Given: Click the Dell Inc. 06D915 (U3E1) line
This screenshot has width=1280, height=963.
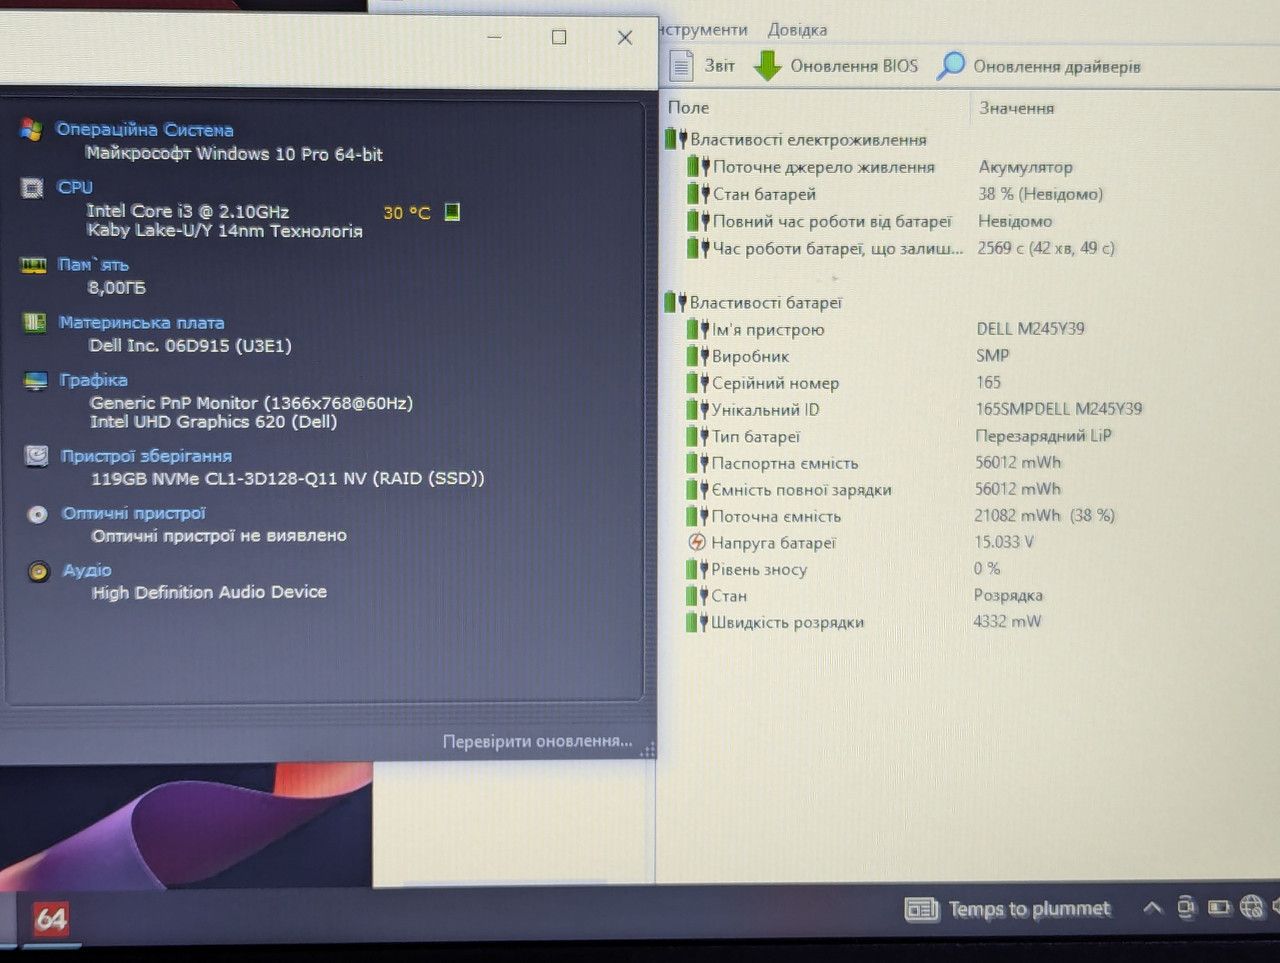Looking at the screenshot, I should click(x=190, y=346).
